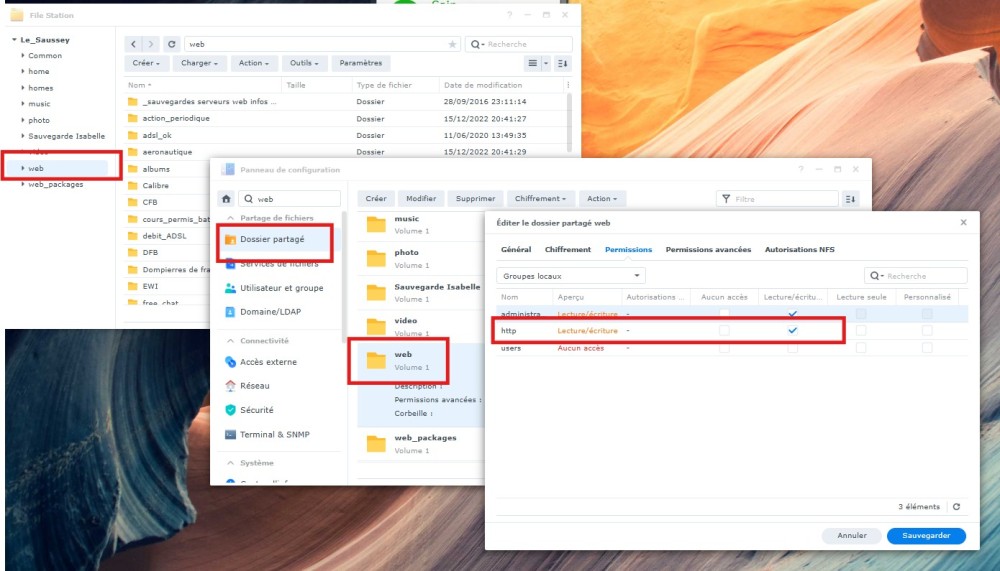
Task: Close the Éditer le dossier partagé dialog
Action: point(964,223)
